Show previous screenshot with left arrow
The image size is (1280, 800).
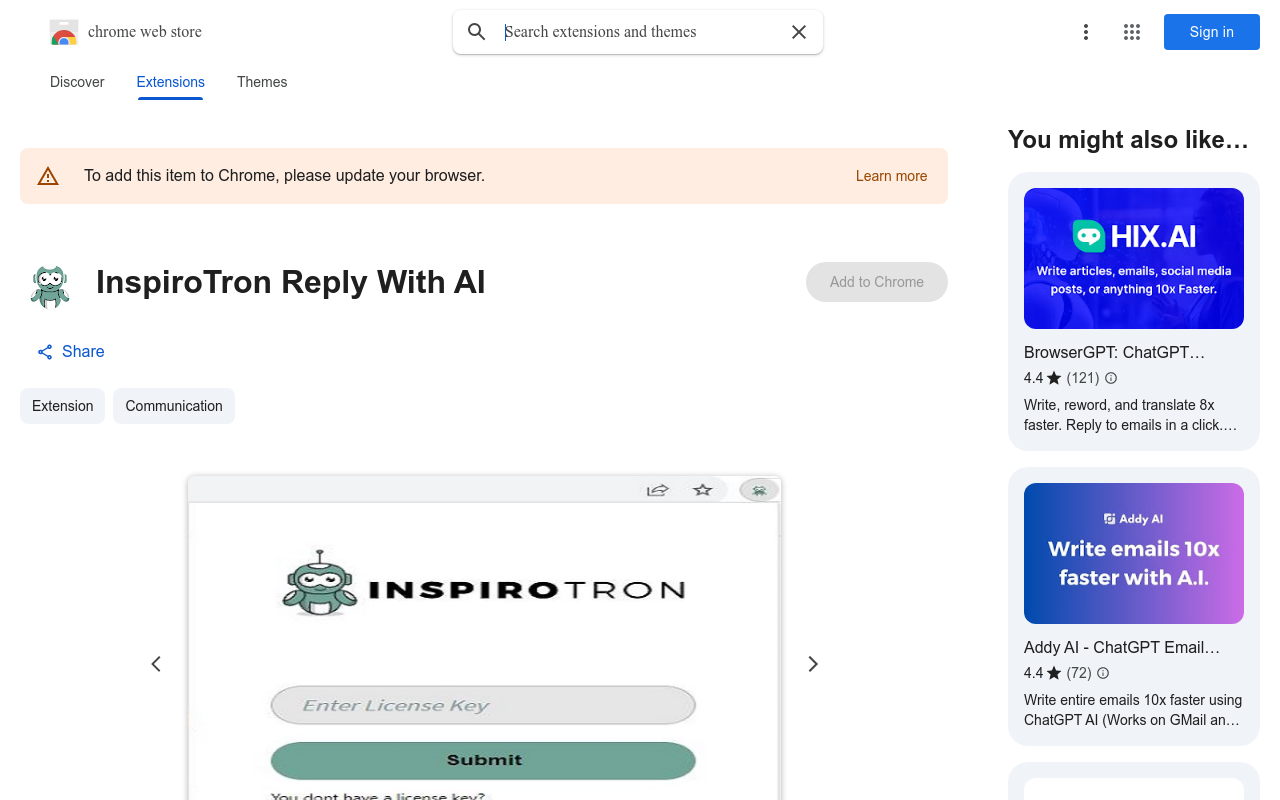pyautogui.click(x=156, y=664)
